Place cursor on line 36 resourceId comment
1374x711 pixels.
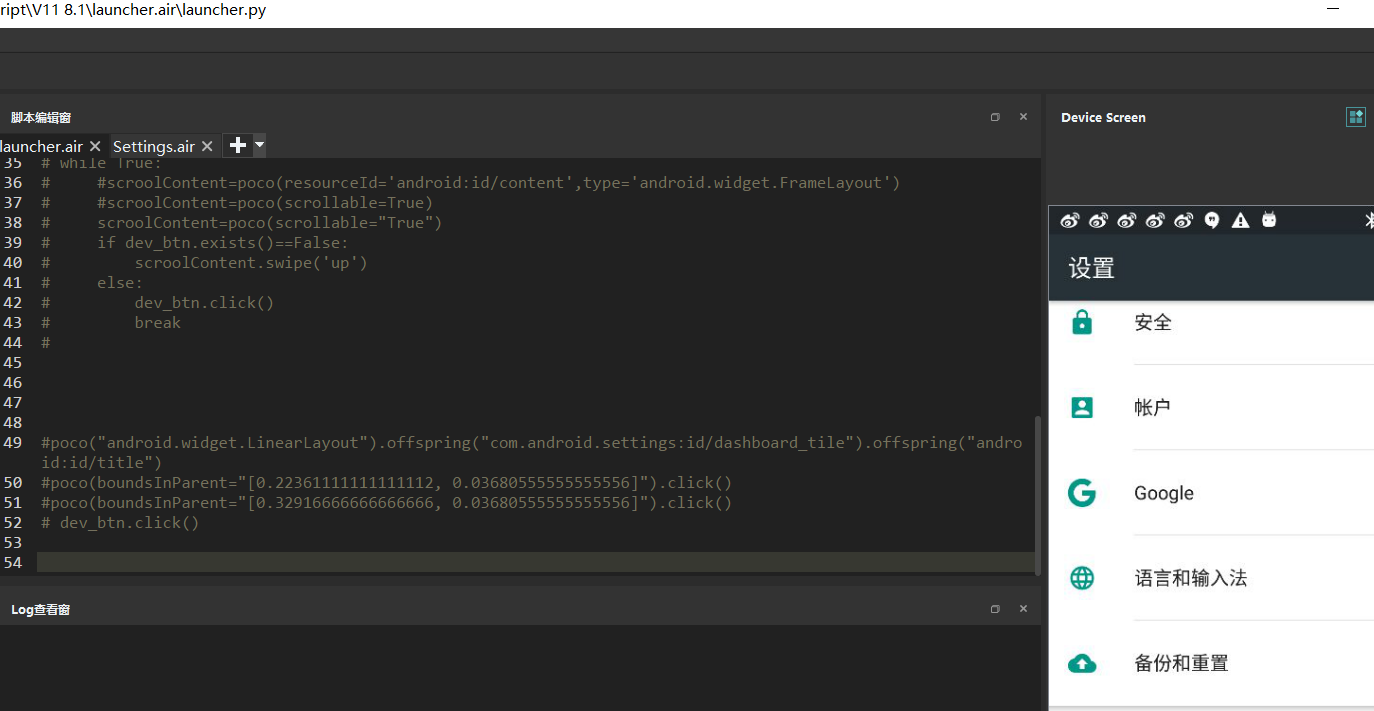click(499, 182)
